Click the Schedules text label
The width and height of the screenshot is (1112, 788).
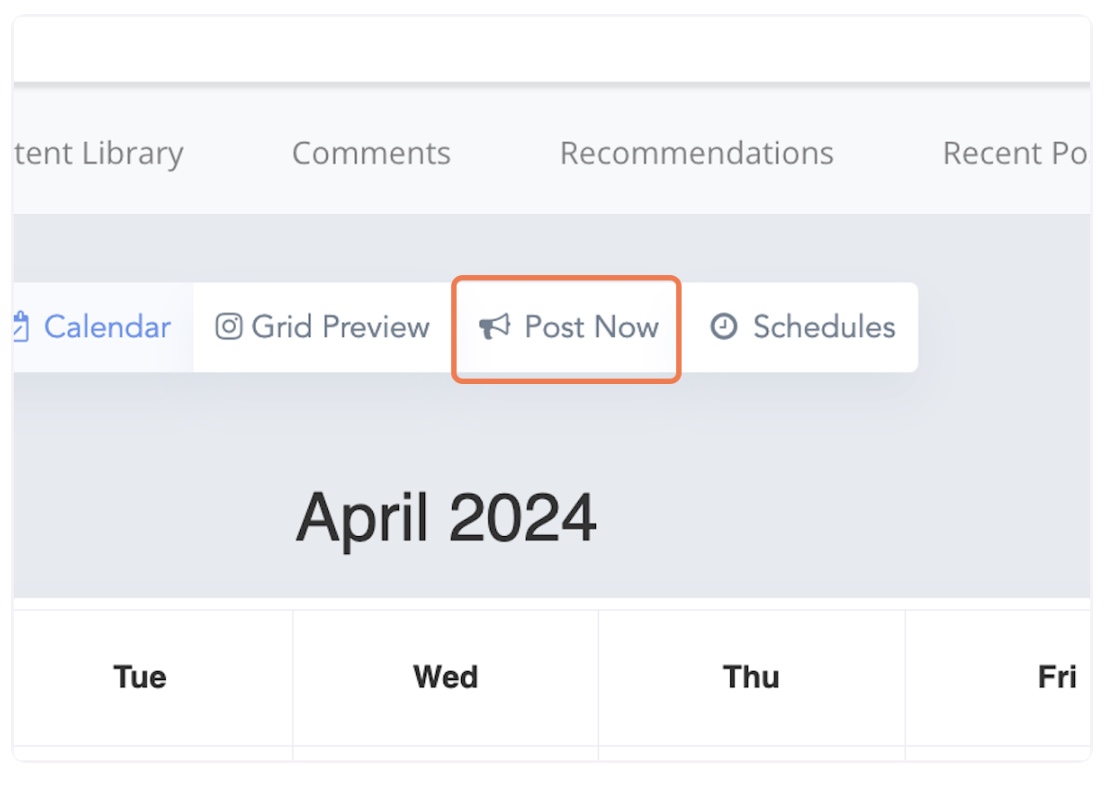(x=824, y=327)
